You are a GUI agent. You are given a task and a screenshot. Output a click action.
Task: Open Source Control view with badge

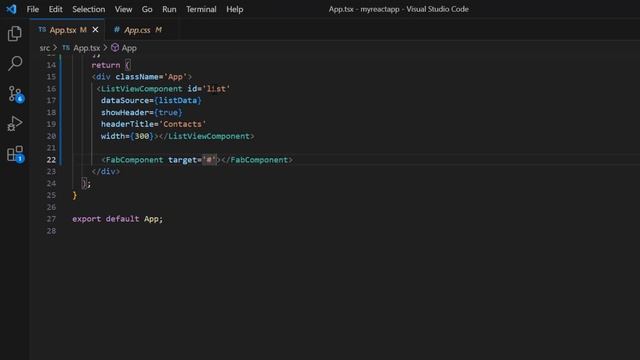click(16, 94)
